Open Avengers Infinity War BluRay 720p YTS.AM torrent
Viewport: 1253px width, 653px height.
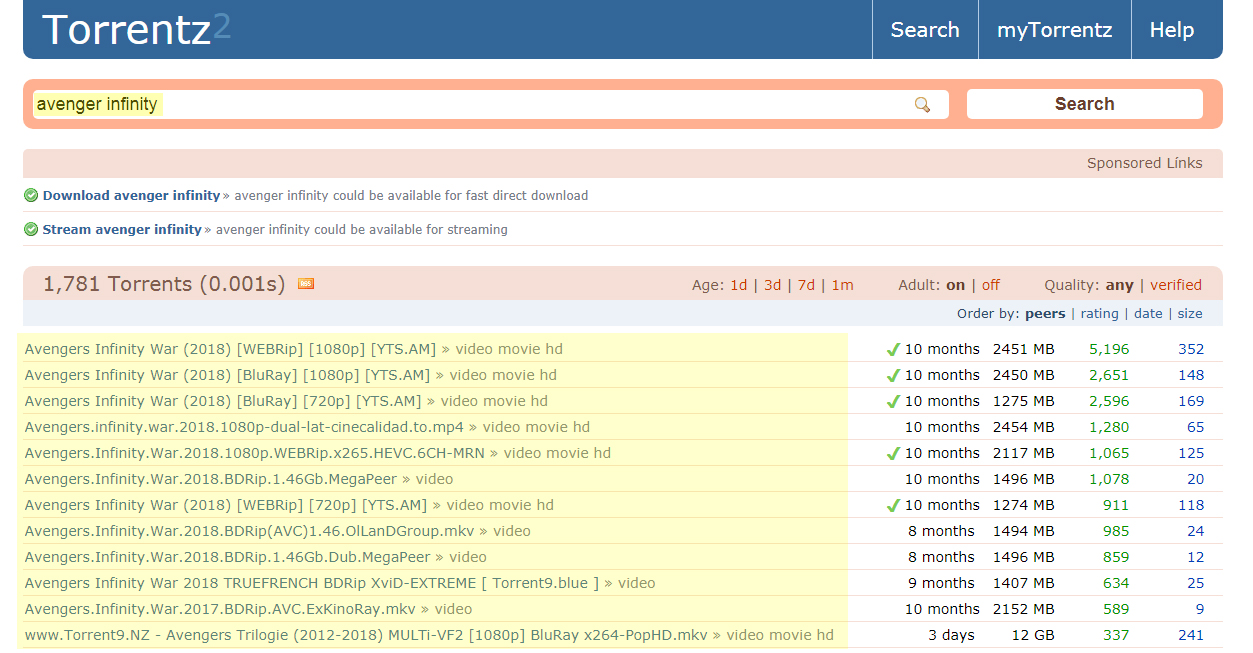tap(223, 401)
